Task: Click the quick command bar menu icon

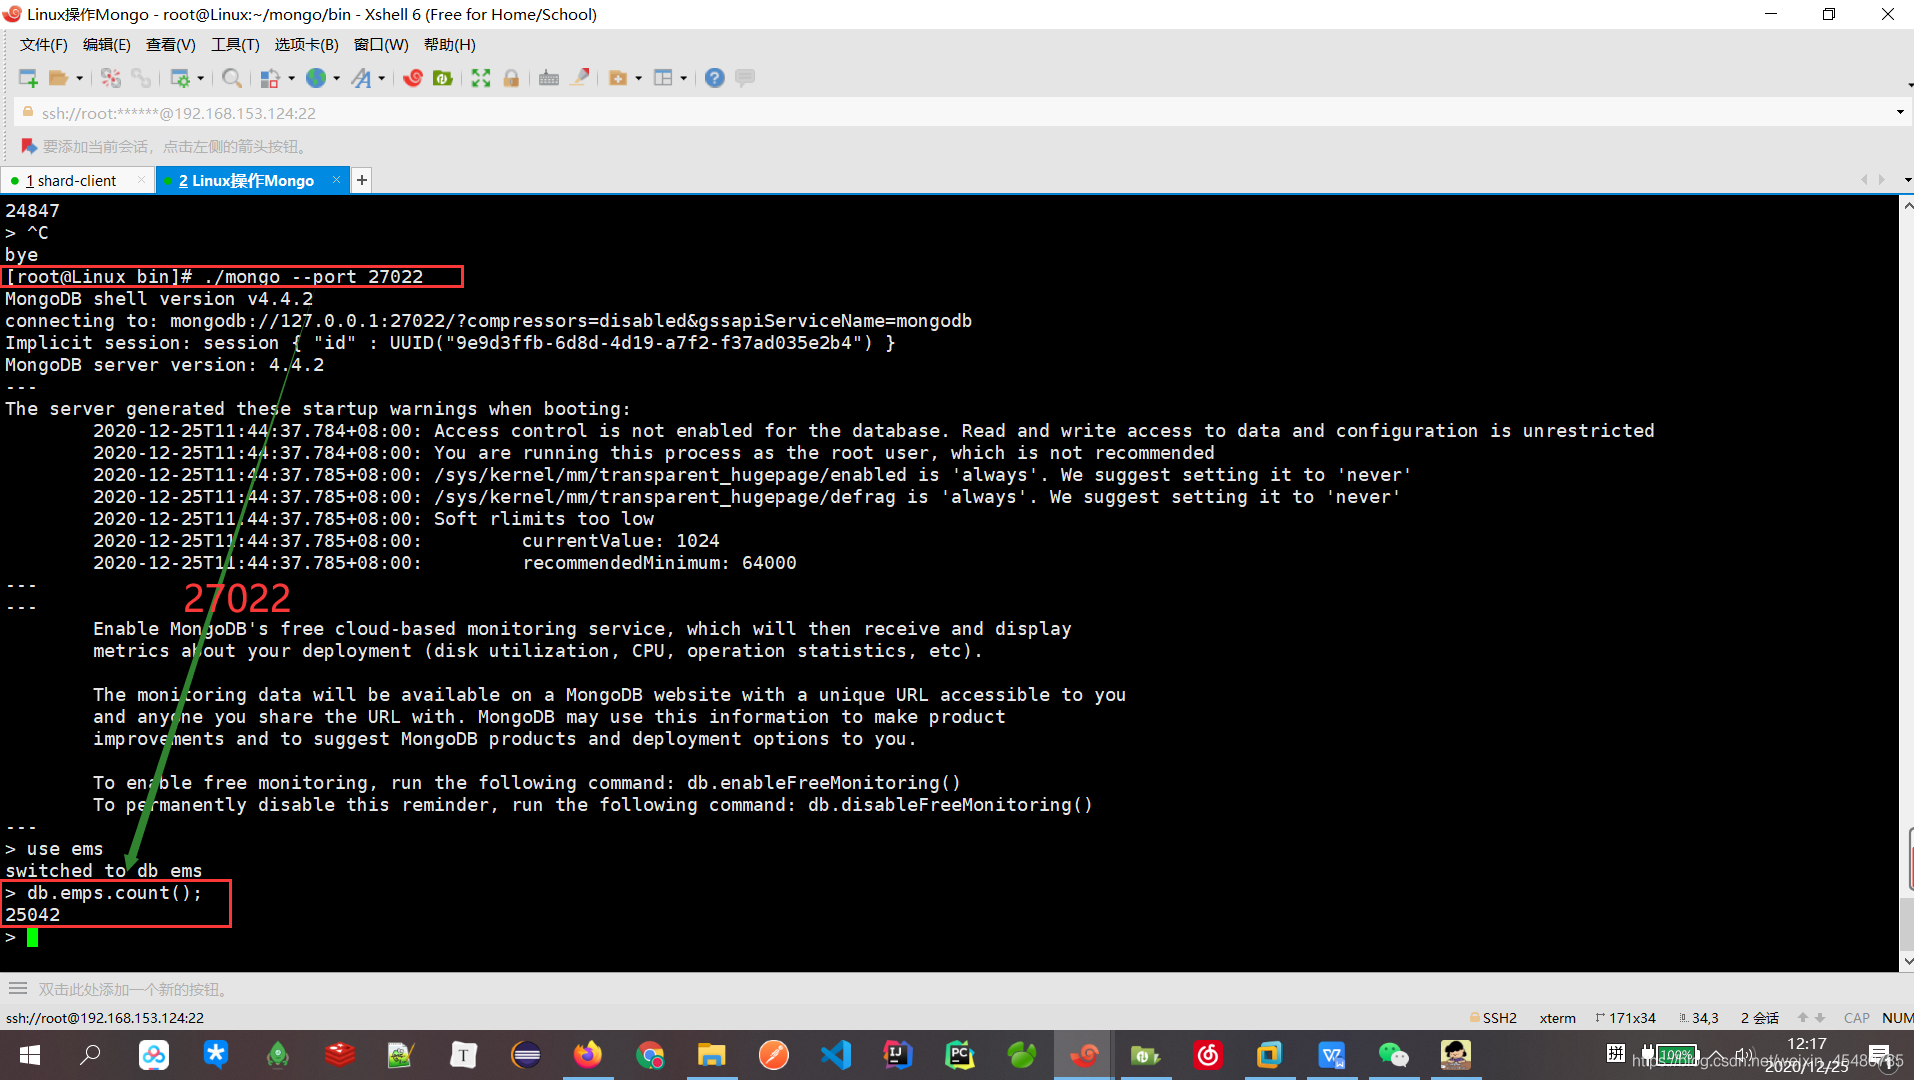Action: click(18, 989)
